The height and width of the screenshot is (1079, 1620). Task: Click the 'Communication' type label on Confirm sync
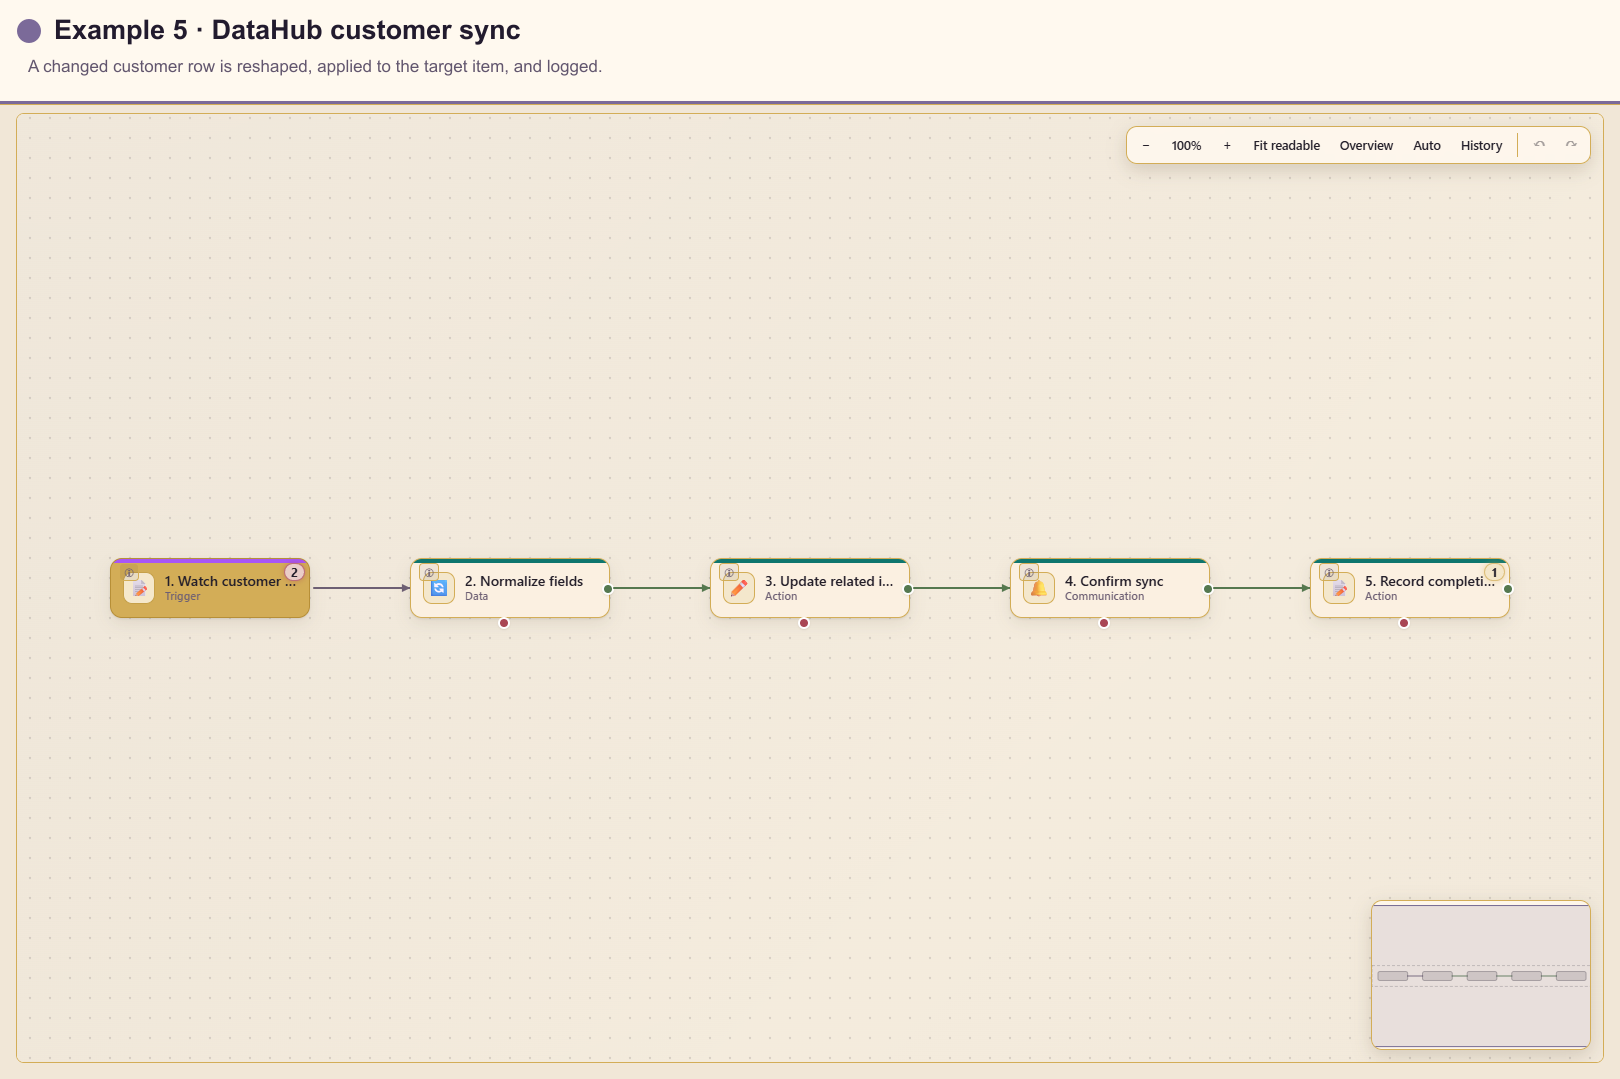[x=1104, y=597]
